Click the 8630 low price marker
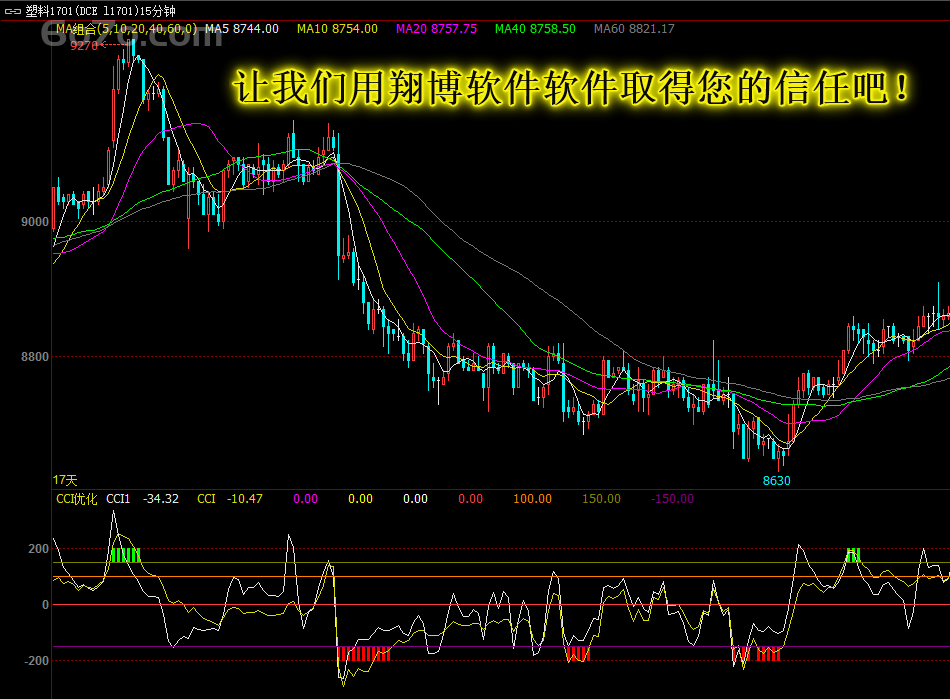 click(776, 481)
